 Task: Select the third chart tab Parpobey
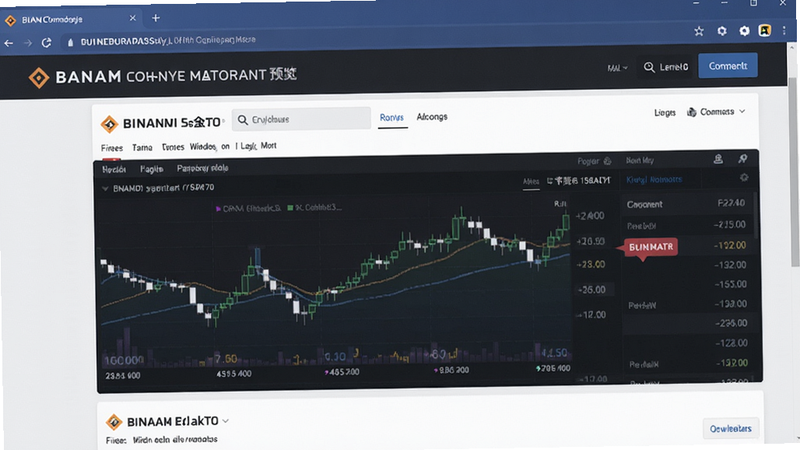203,168
